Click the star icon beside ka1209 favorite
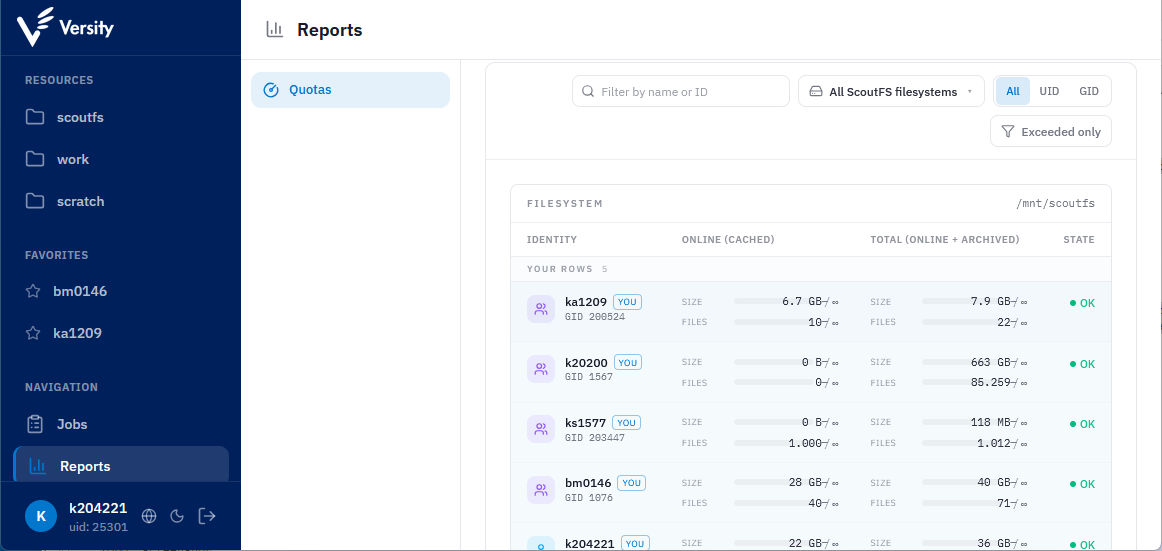1162x551 pixels. (33, 333)
